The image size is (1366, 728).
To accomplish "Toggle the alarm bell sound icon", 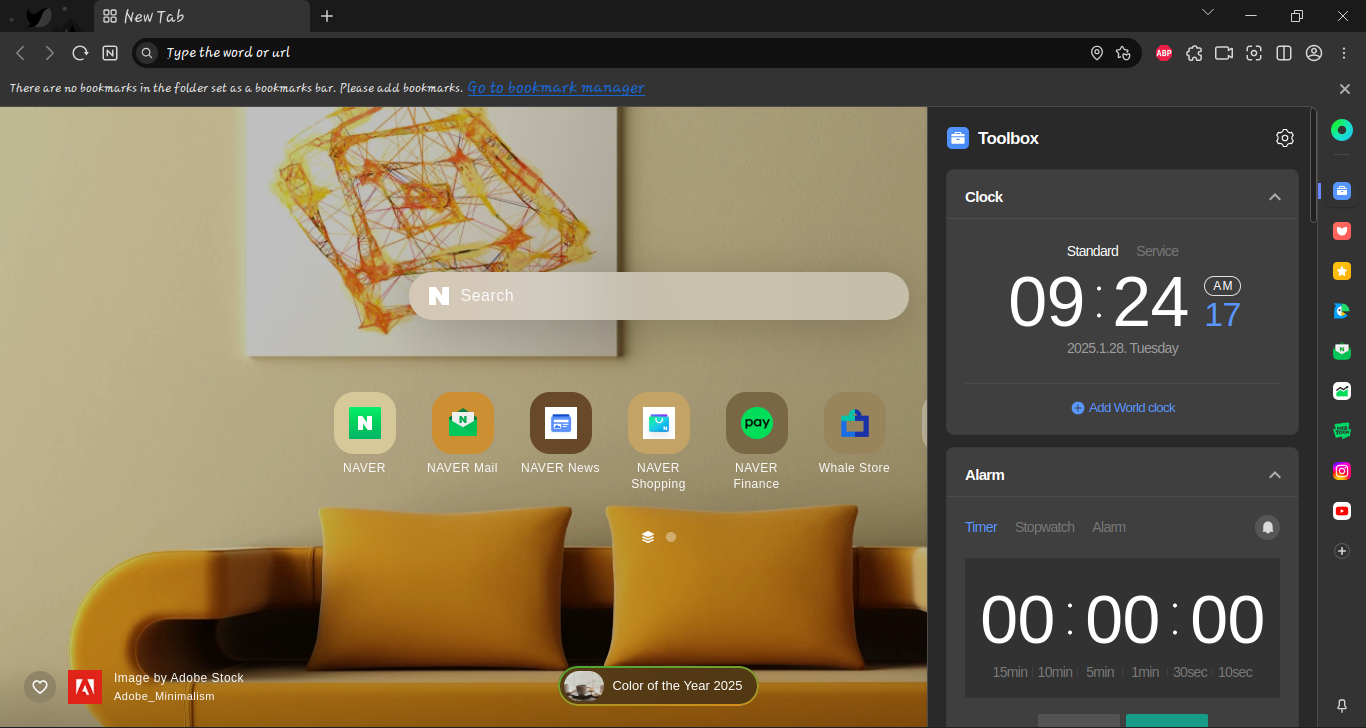I will coord(1267,527).
